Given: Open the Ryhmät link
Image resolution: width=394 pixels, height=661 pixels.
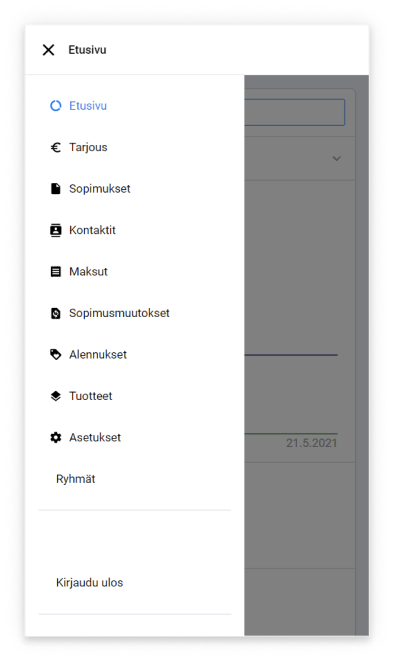Looking at the screenshot, I should (x=75, y=479).
